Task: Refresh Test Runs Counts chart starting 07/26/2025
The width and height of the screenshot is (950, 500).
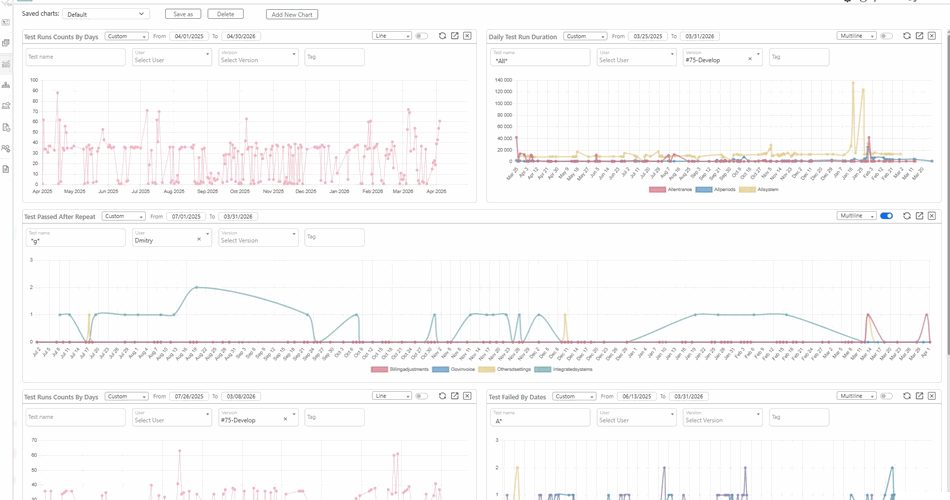Action: [x=442, y=396]
